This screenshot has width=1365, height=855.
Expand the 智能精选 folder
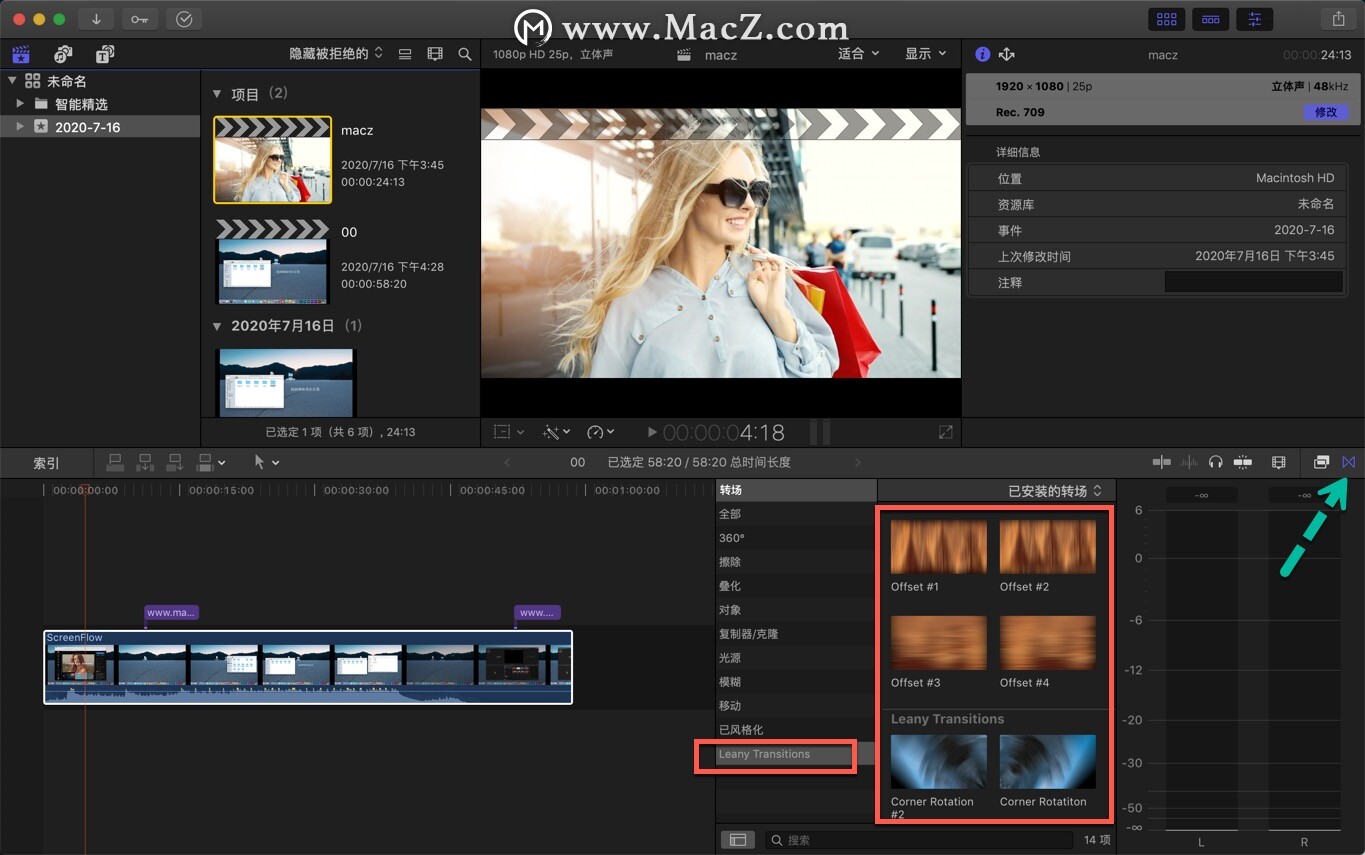click(20, 104)
